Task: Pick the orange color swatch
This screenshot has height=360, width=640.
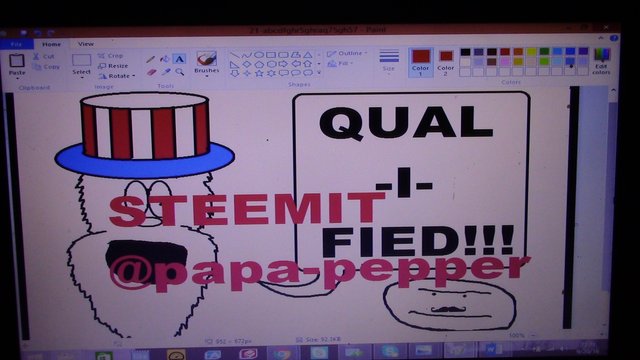Action: [518, 52]
